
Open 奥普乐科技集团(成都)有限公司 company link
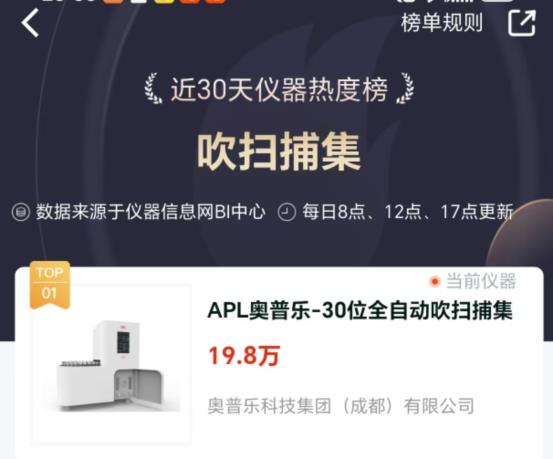[x=341, y=406]
